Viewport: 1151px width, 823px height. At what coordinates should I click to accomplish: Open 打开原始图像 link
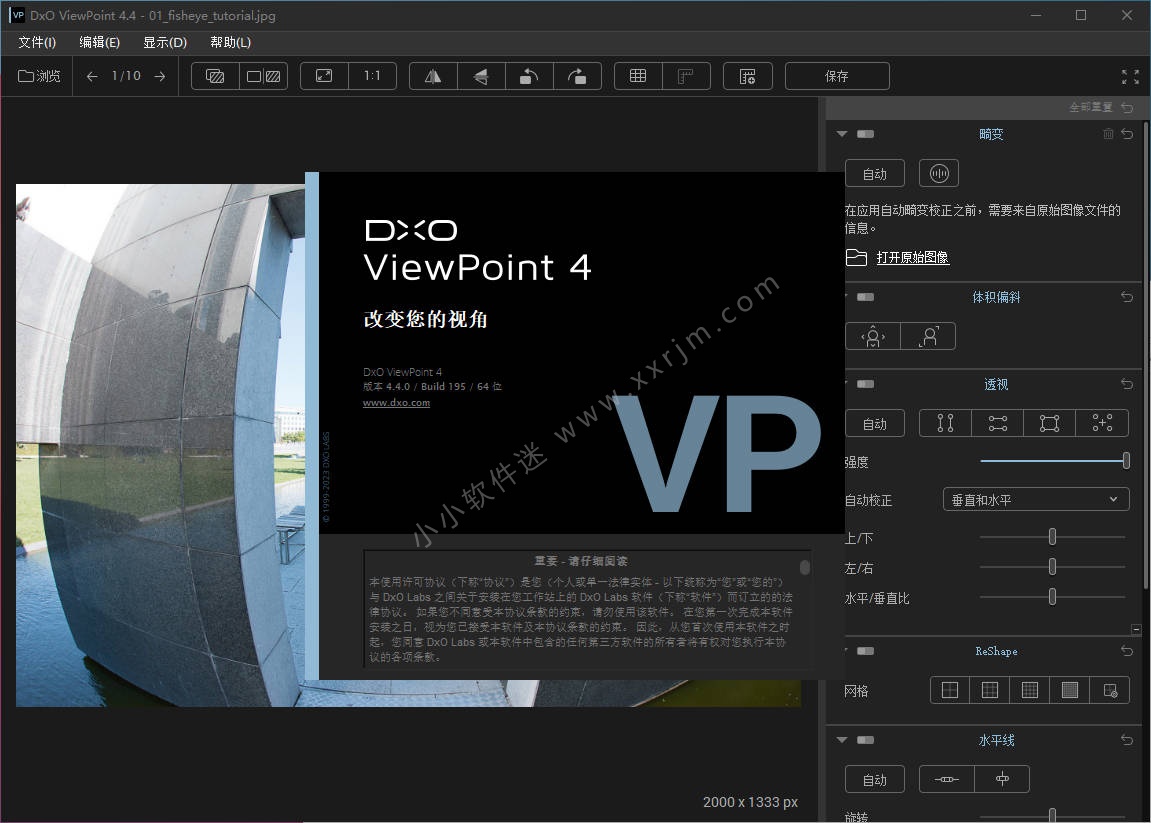tap(912, 257)
